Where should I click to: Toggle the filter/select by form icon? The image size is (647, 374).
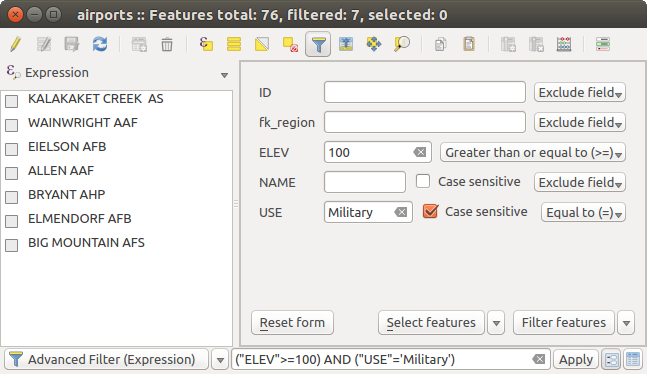pyautogui.click(x=318, y=44)
